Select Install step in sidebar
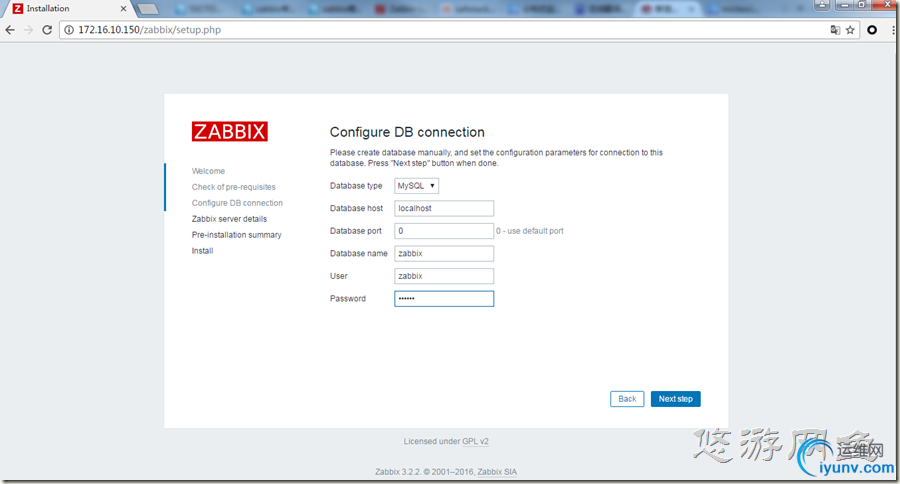 pyautogui.click(x=202, y=251)
